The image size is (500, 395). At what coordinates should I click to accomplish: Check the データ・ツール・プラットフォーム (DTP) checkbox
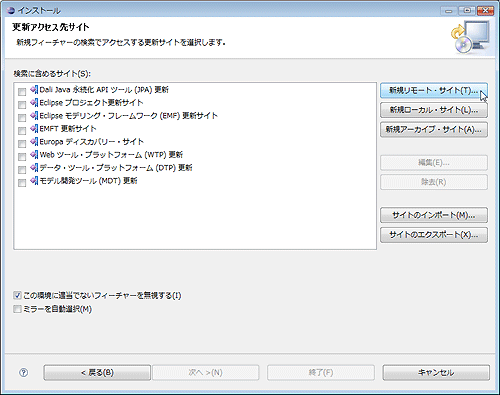click(22, 170)
